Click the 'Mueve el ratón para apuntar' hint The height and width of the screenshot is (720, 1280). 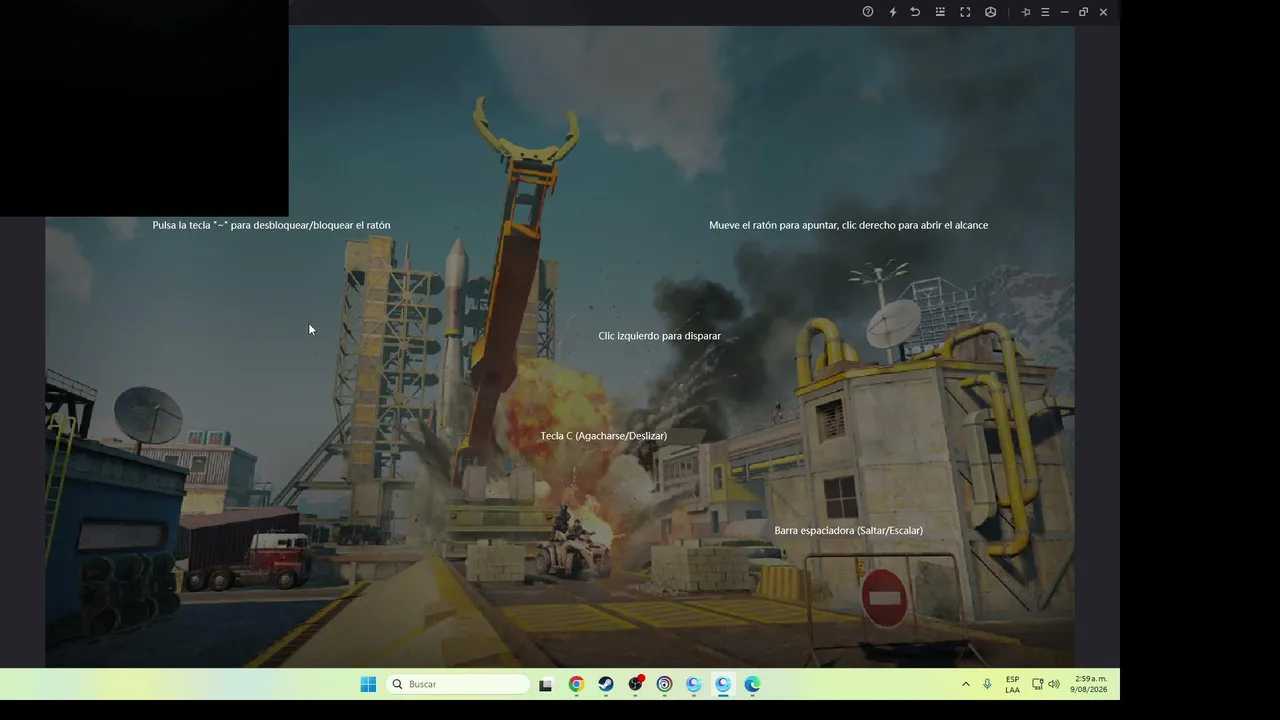(x=848, y=225)
